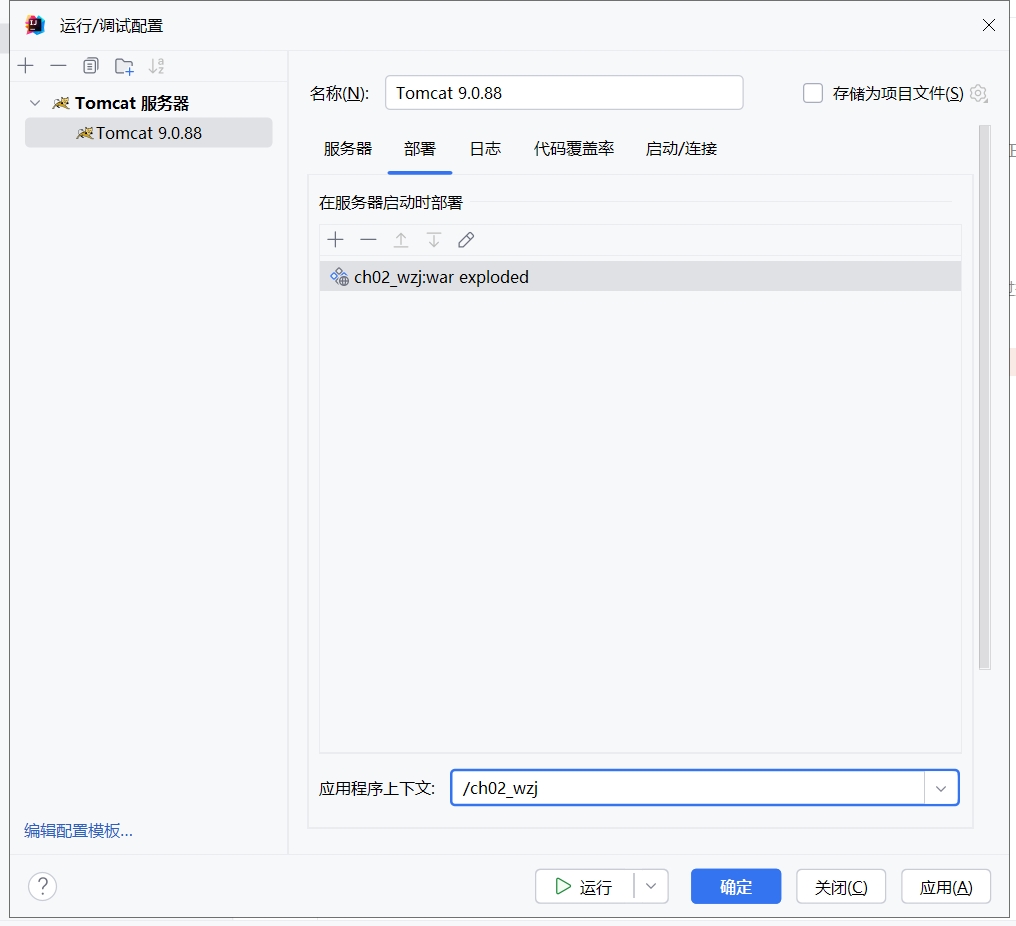Open gear settings beside 存储为项目文件

(x=979, y=93)
